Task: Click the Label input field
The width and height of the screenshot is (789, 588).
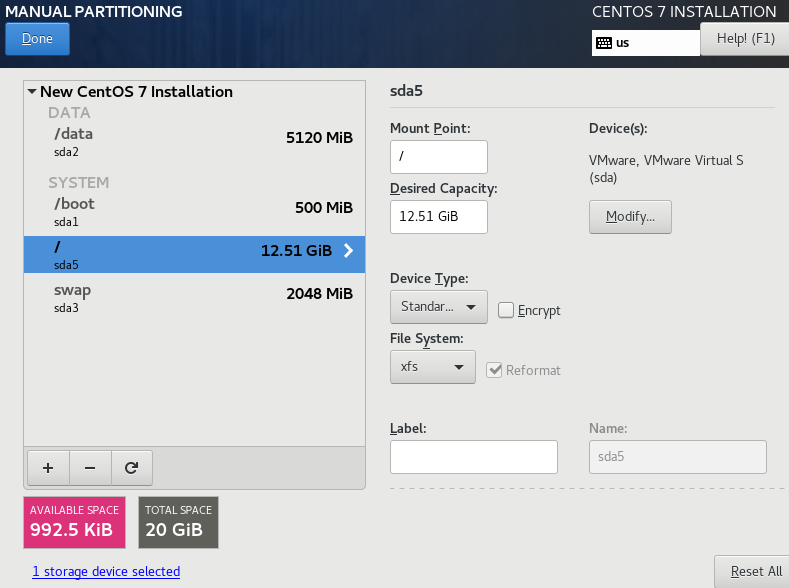Action: [474, 457]
